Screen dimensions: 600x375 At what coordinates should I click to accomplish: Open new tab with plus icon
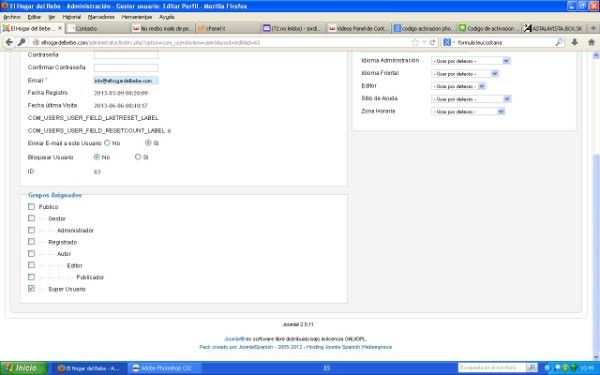(x=593, y=28)
